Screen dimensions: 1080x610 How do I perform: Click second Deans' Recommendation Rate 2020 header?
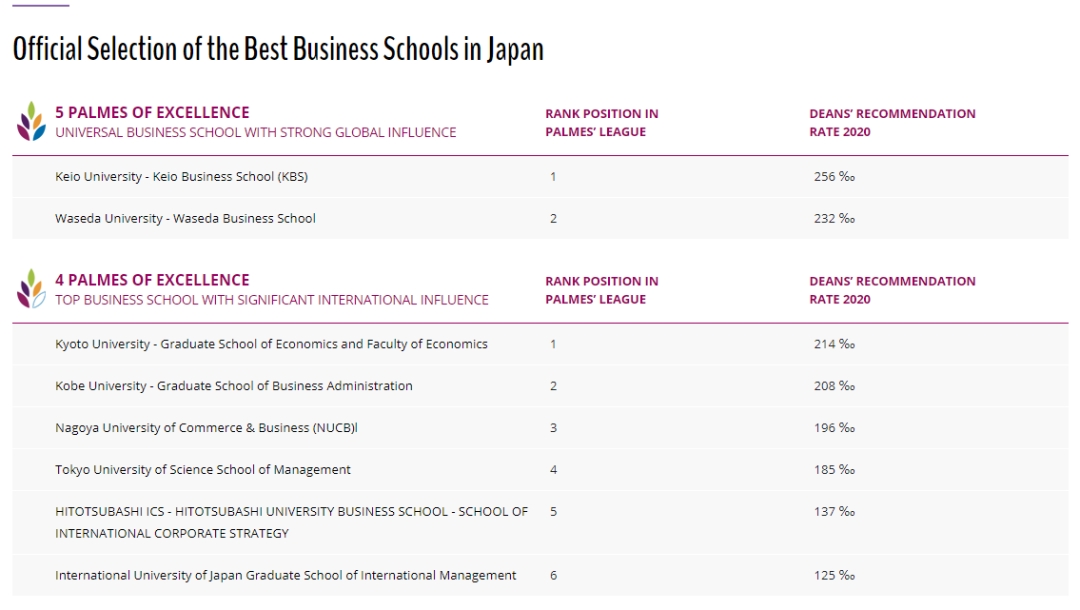(893, 290)
